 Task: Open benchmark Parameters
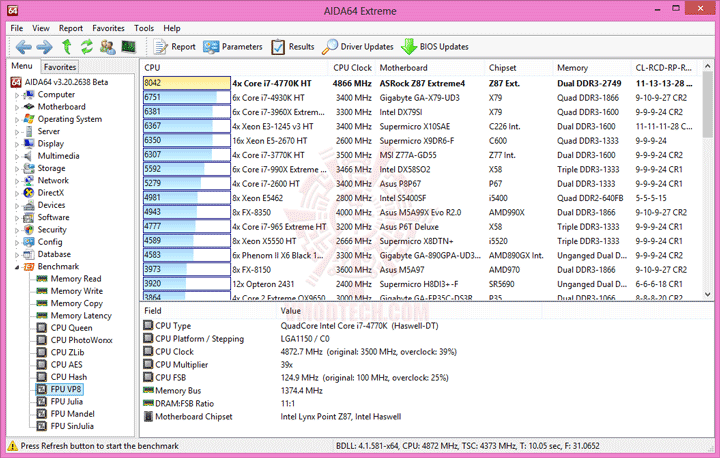pos(233,47)
